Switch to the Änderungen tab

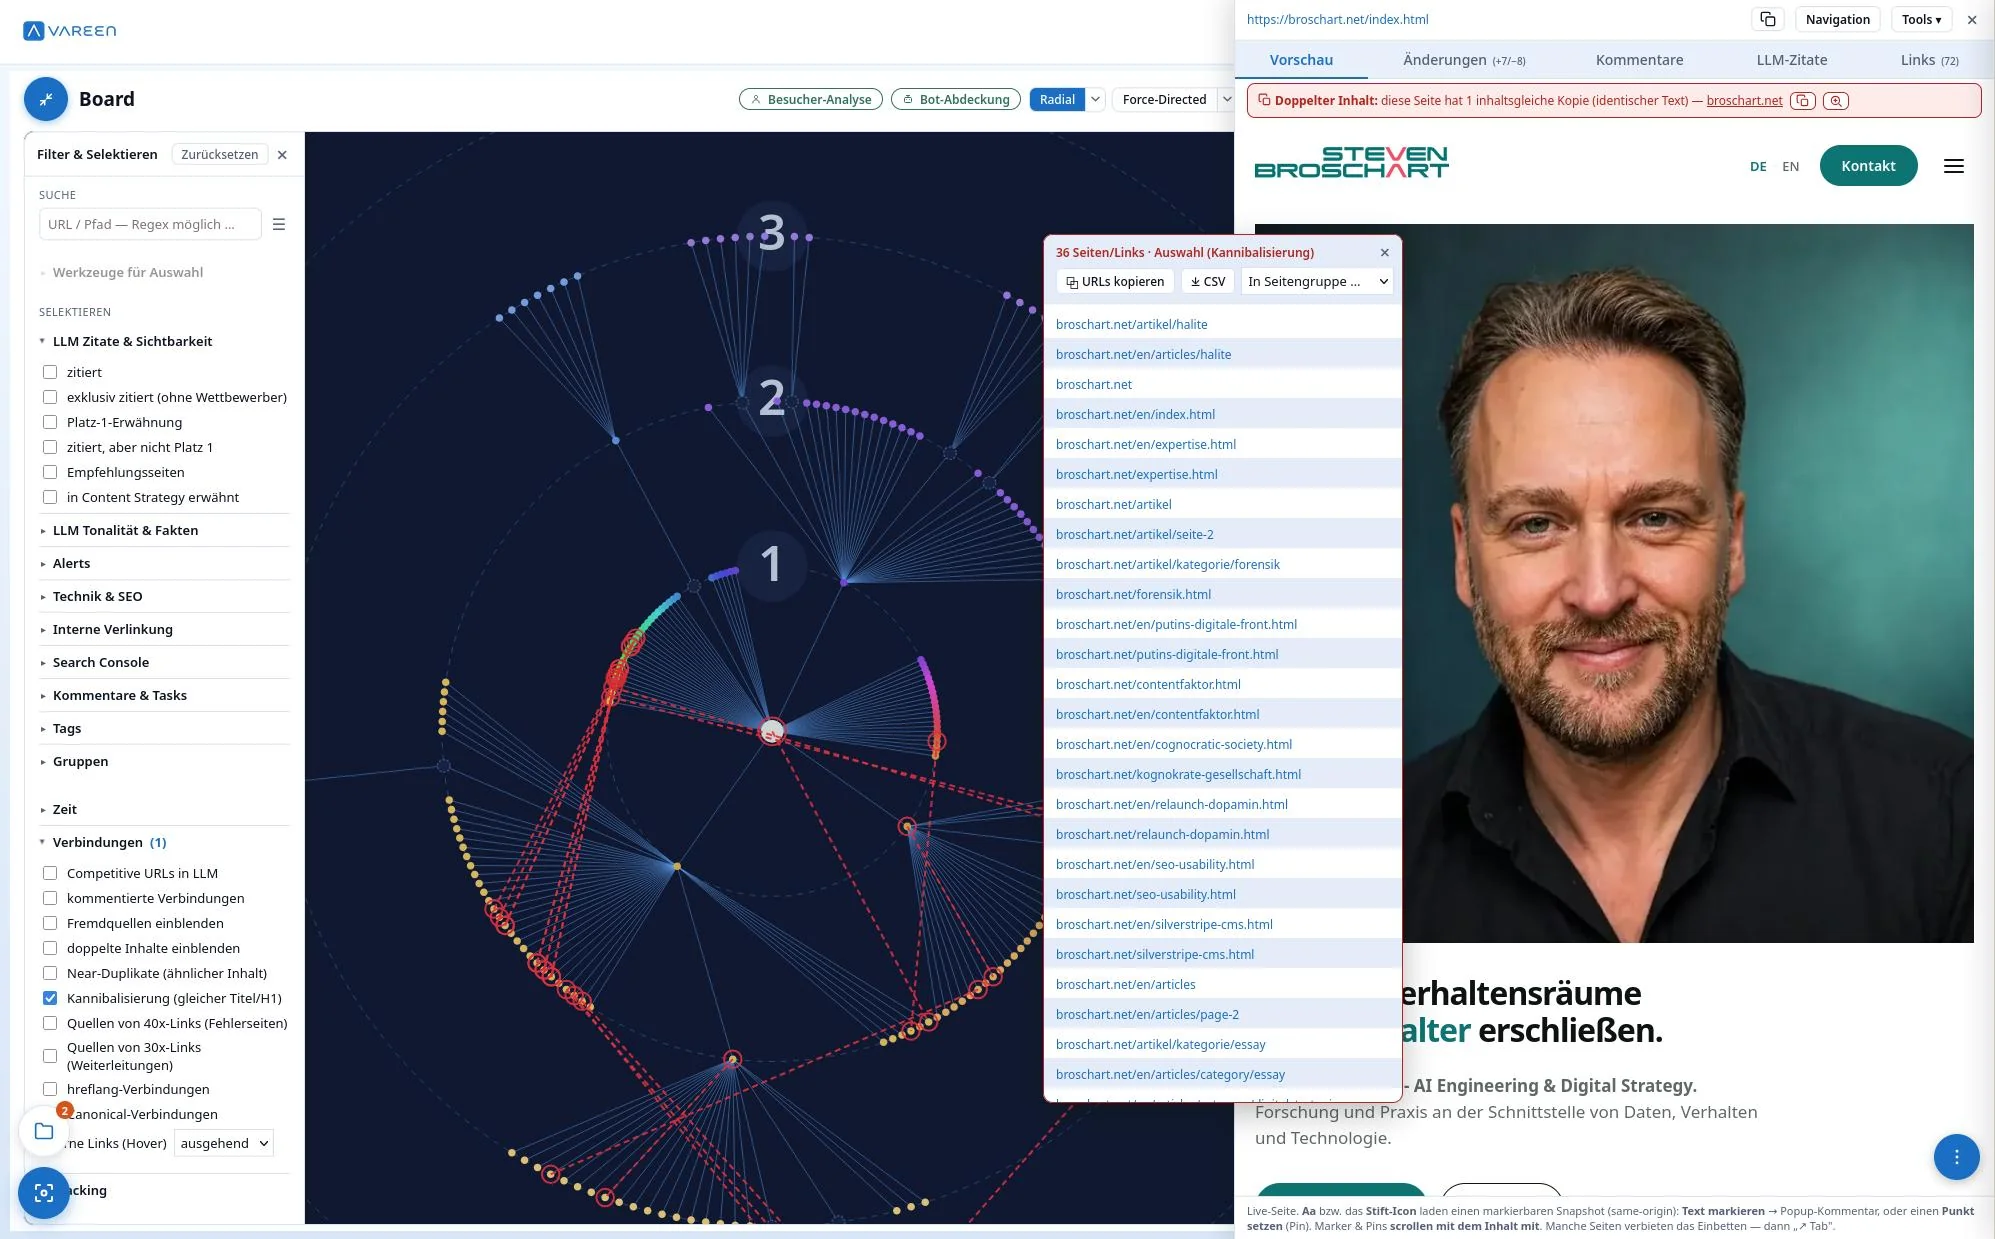tap(1464, 60)
